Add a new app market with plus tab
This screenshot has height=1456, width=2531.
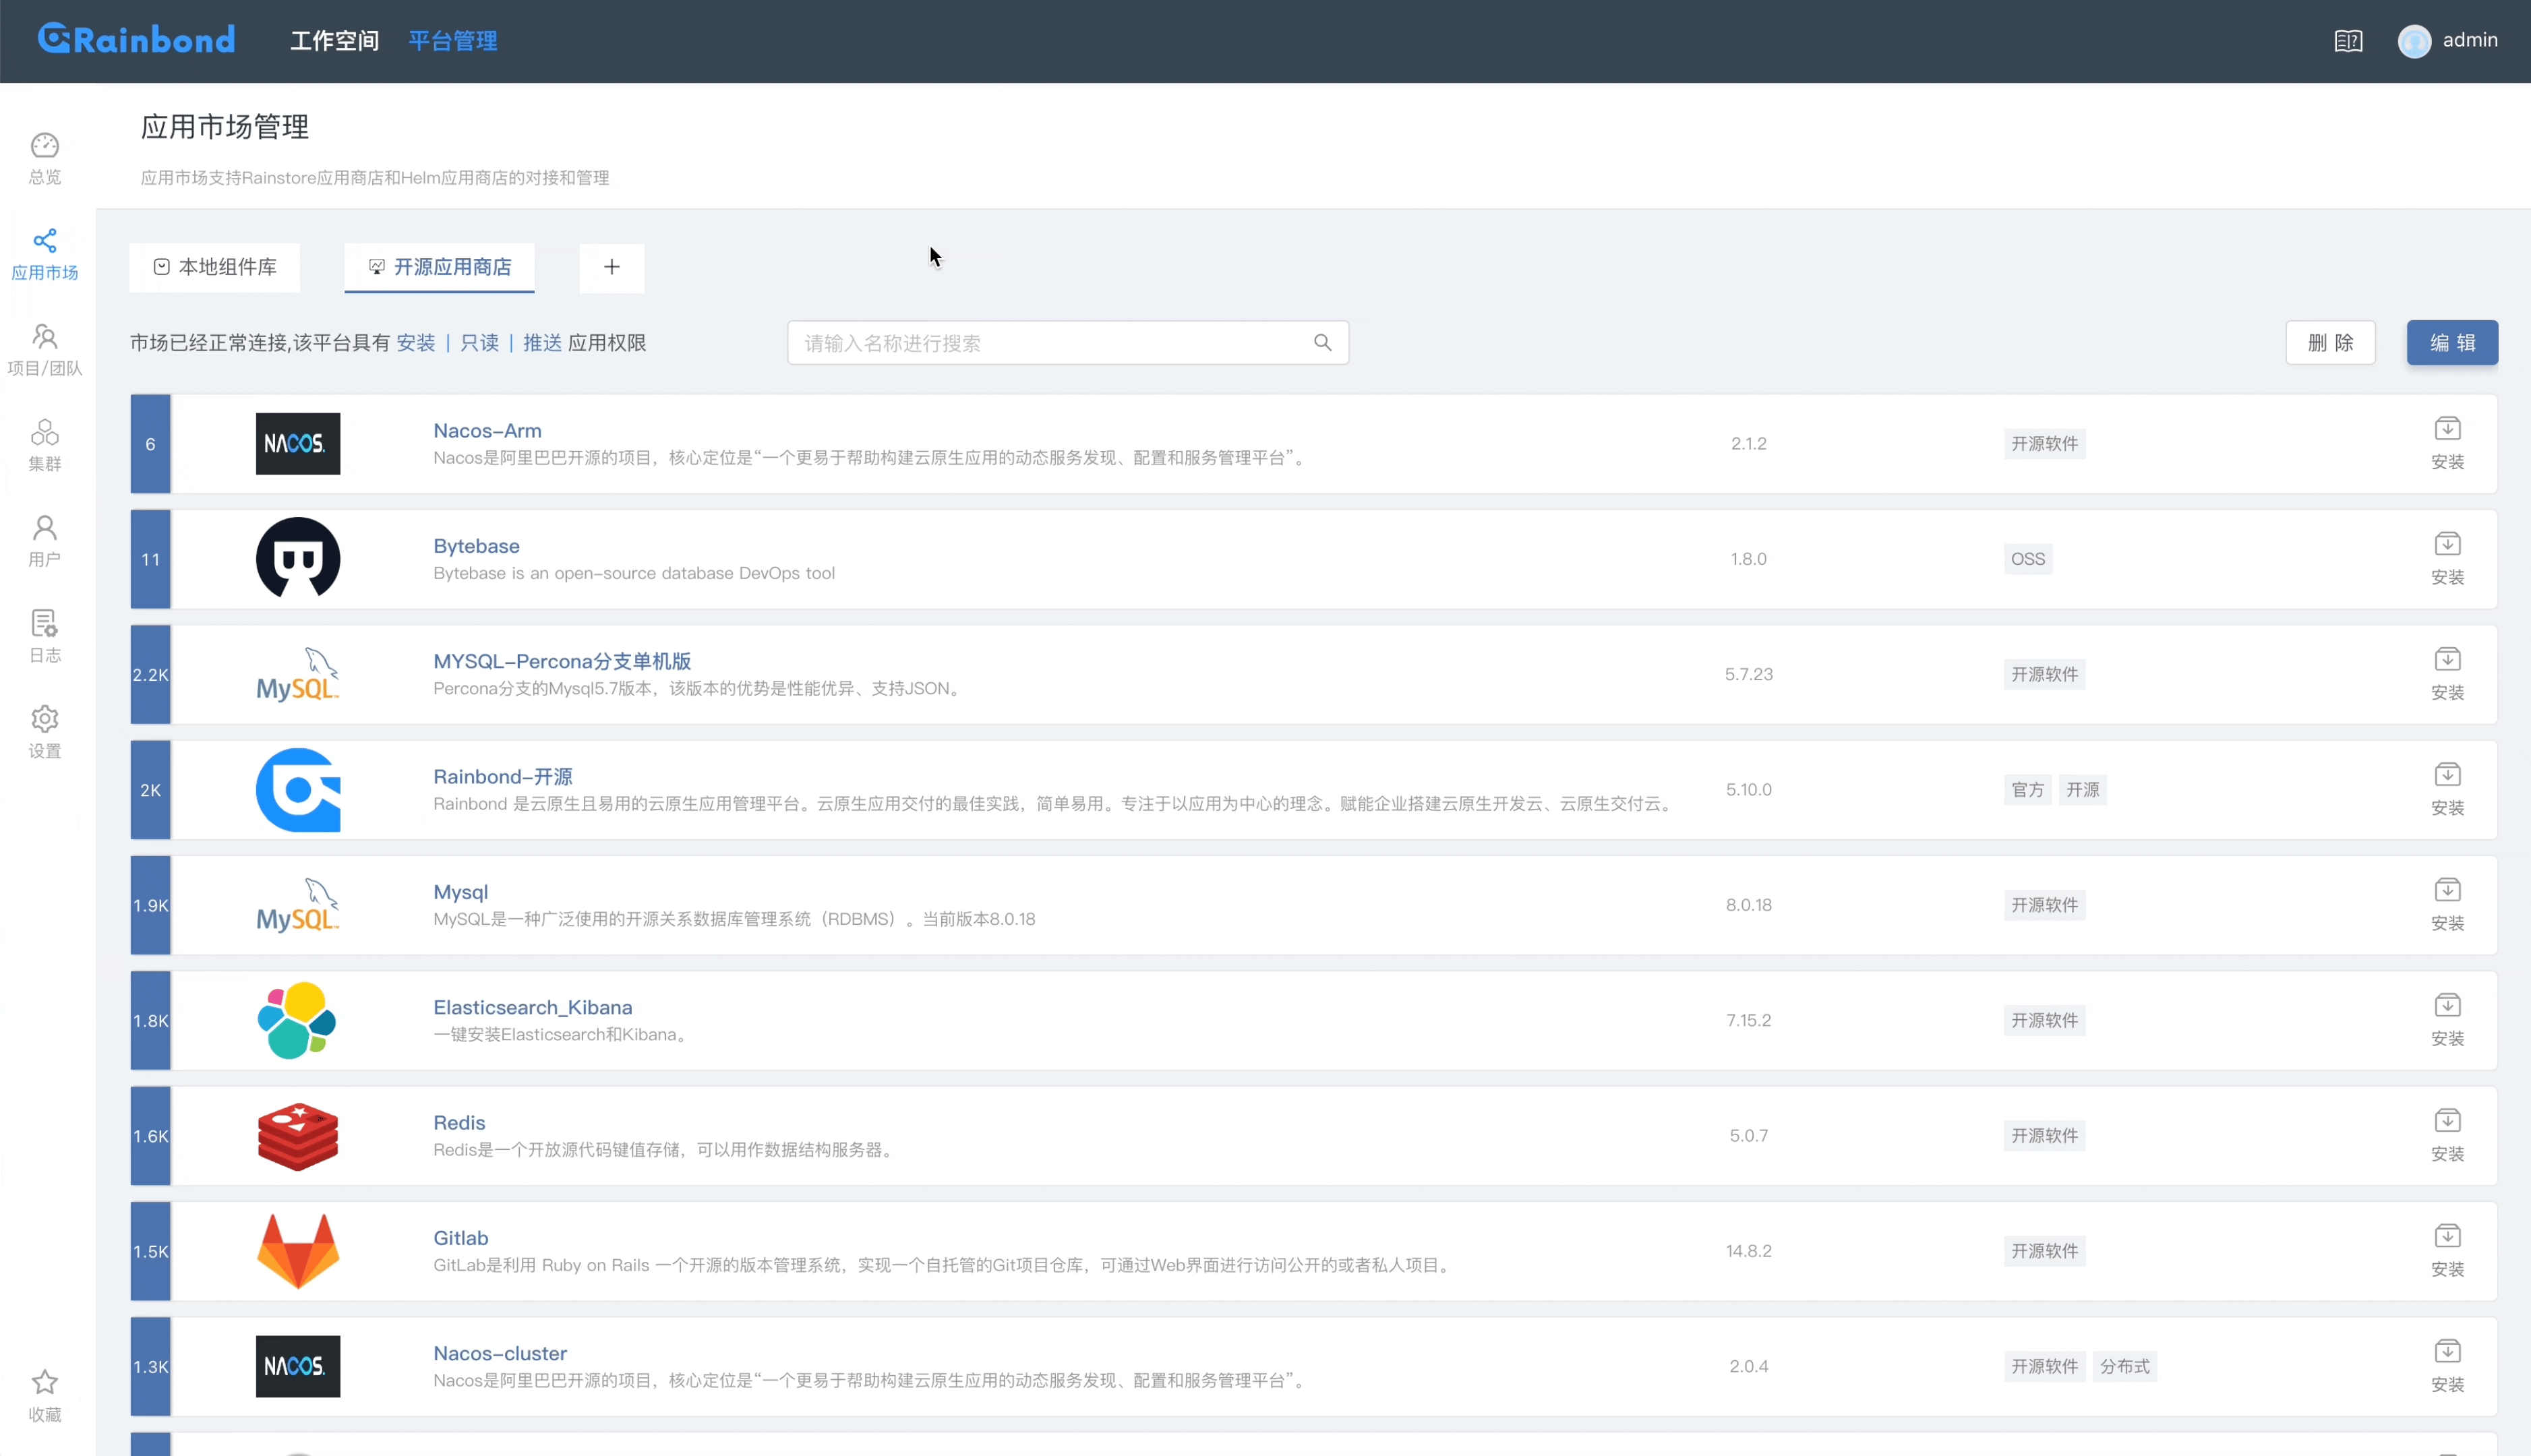point(612,267)
